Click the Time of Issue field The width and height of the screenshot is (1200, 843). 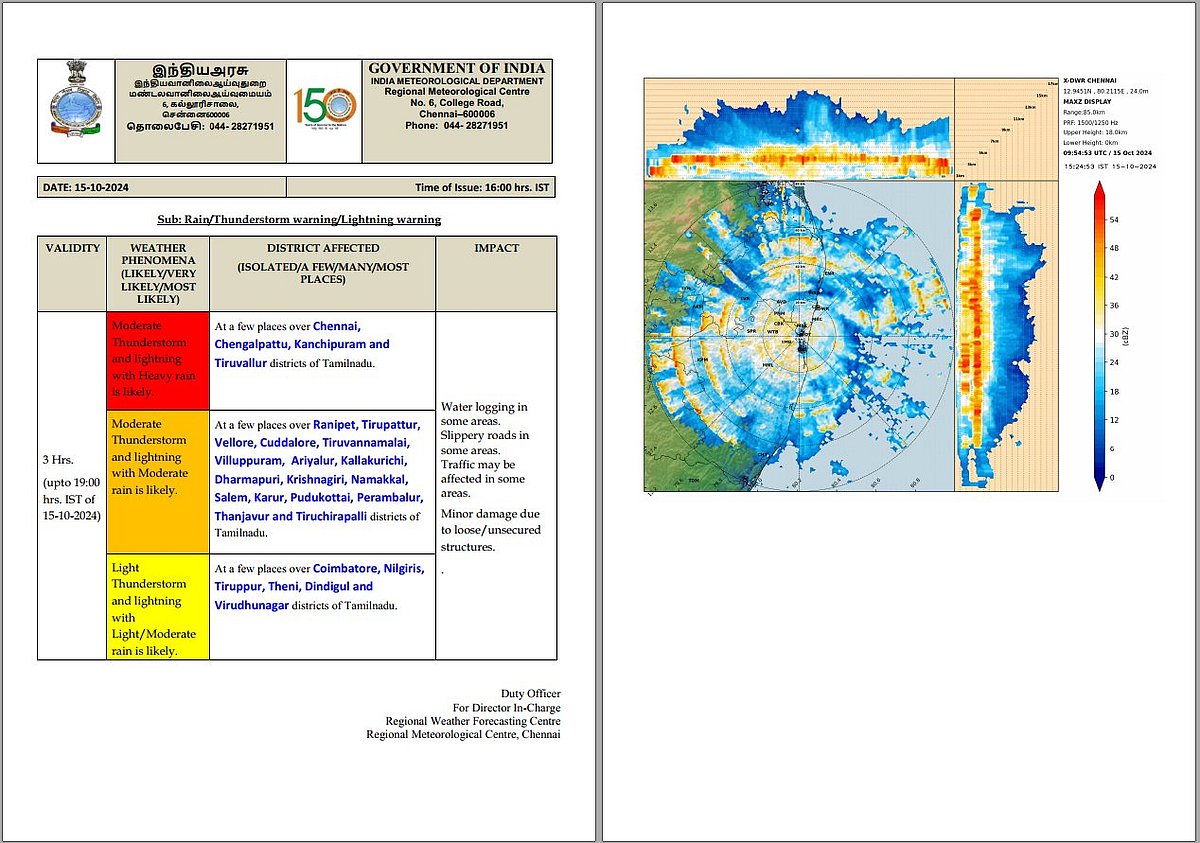tap(480, 187)
